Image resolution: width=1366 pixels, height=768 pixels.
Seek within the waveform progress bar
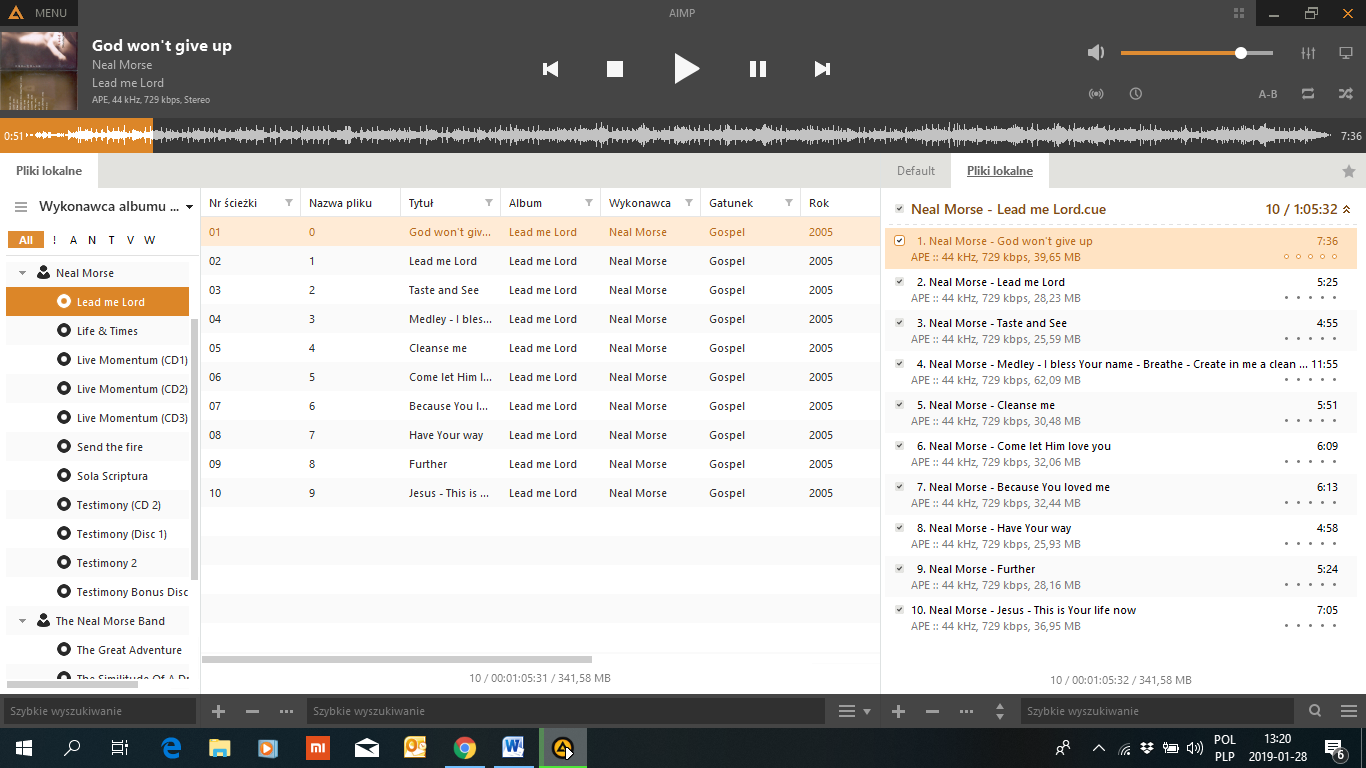pos(683,136)
